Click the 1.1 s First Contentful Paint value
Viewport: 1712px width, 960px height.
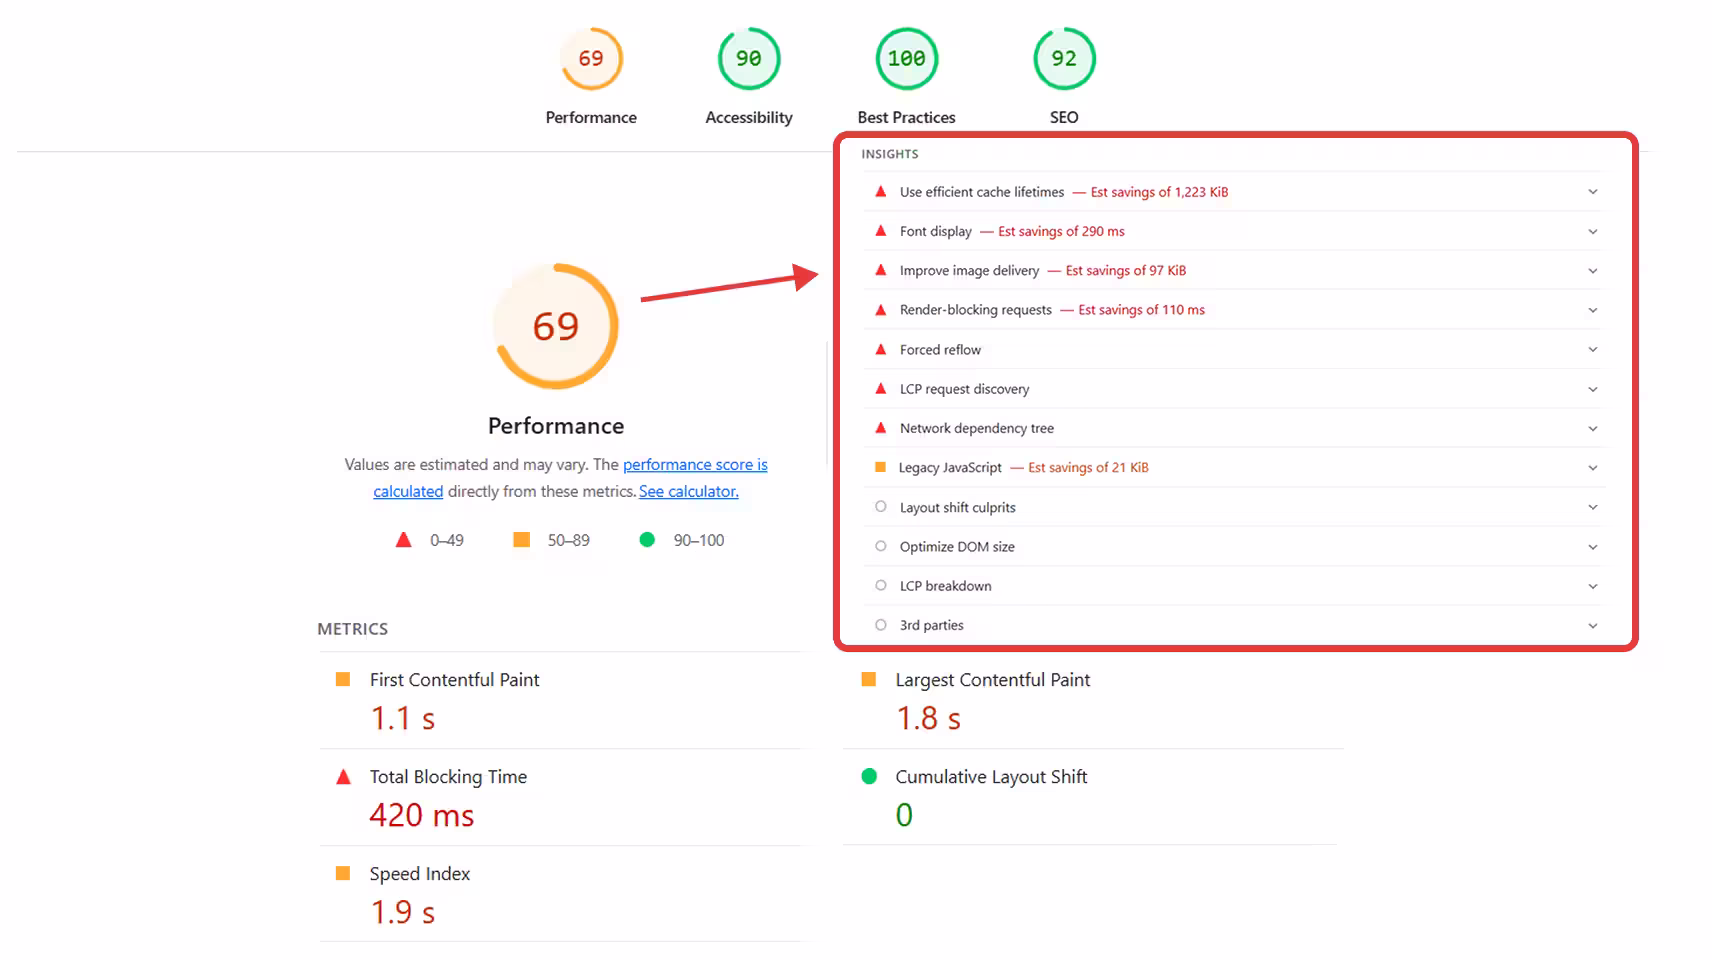coord(403,718)
